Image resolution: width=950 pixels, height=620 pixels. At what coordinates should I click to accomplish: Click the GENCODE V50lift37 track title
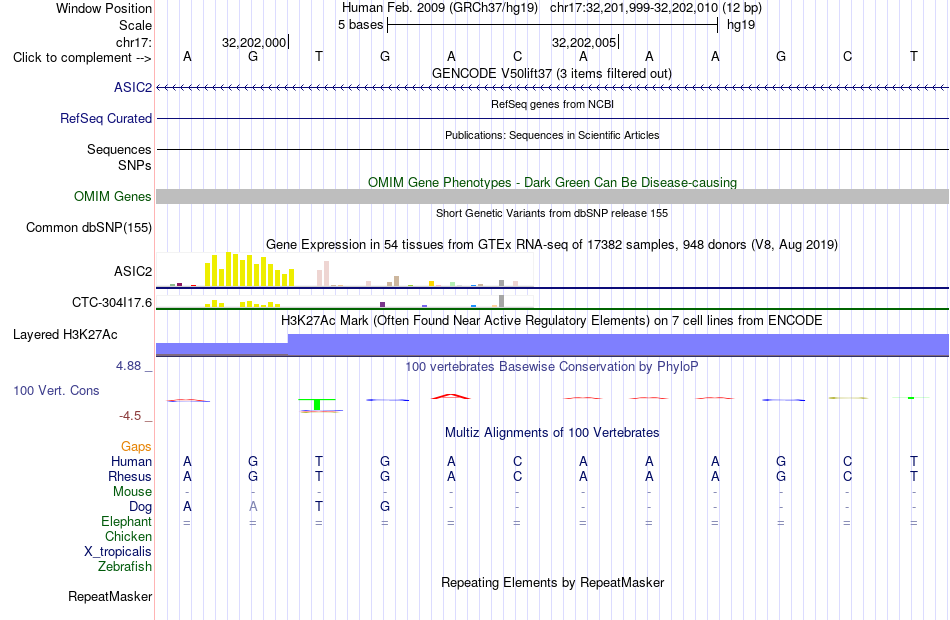(552, 74)
